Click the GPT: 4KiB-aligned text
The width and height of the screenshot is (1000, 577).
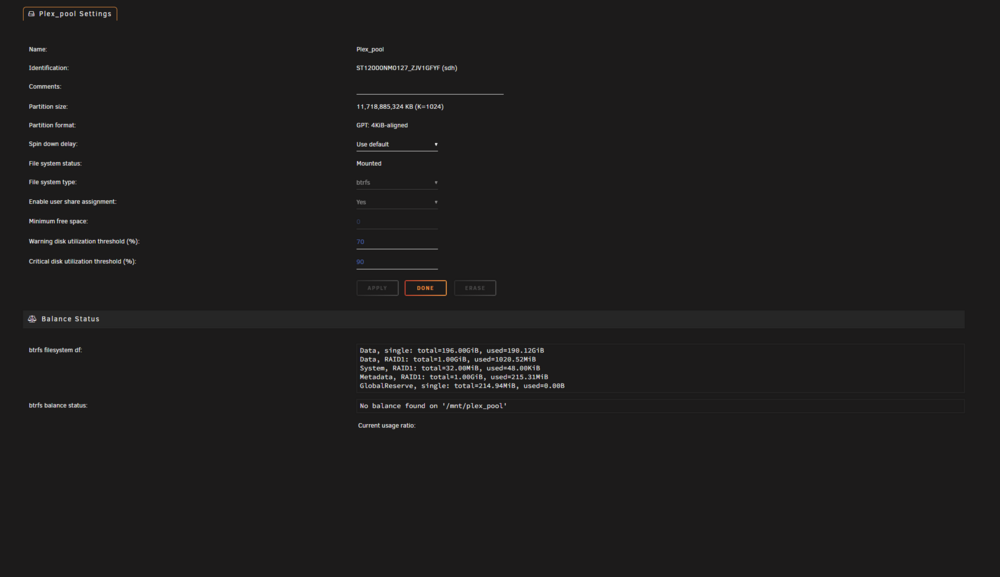(x=382, y=125)
